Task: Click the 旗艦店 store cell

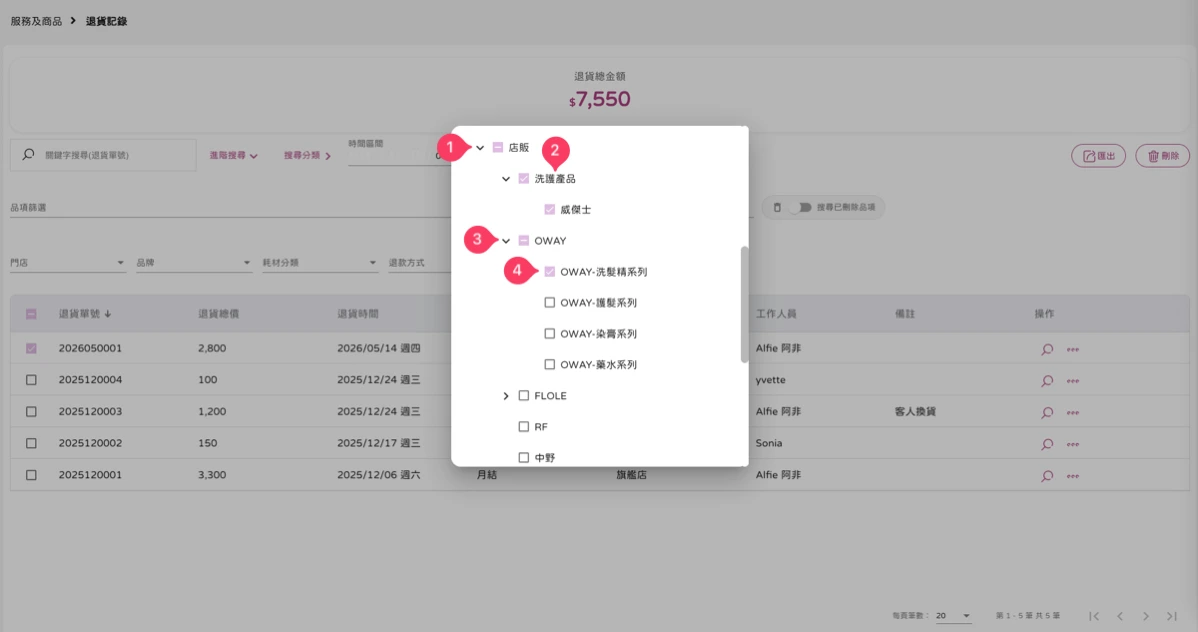Action: [631, 475]
